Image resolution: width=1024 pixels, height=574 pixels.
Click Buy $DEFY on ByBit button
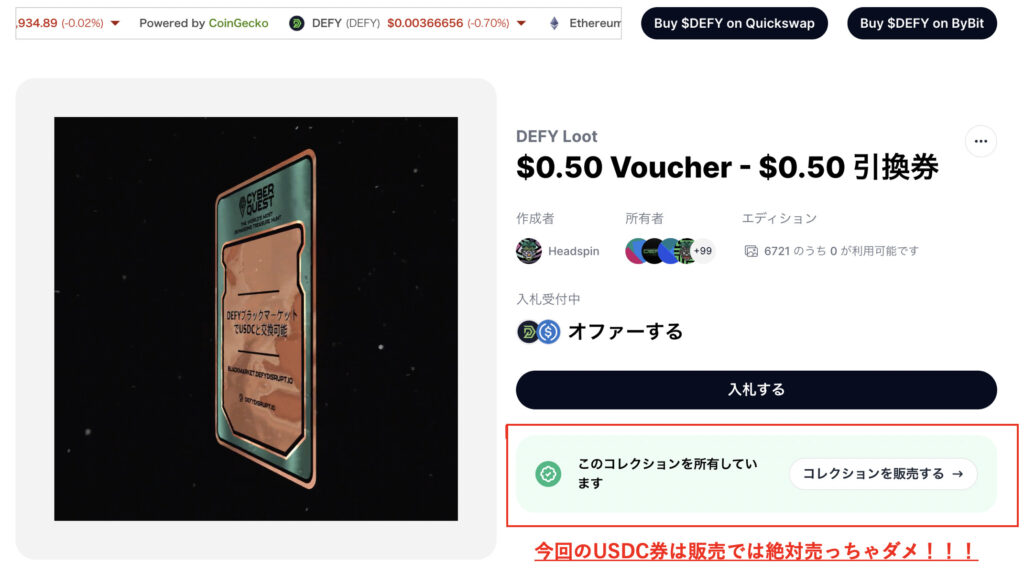(x=921, y=24)
